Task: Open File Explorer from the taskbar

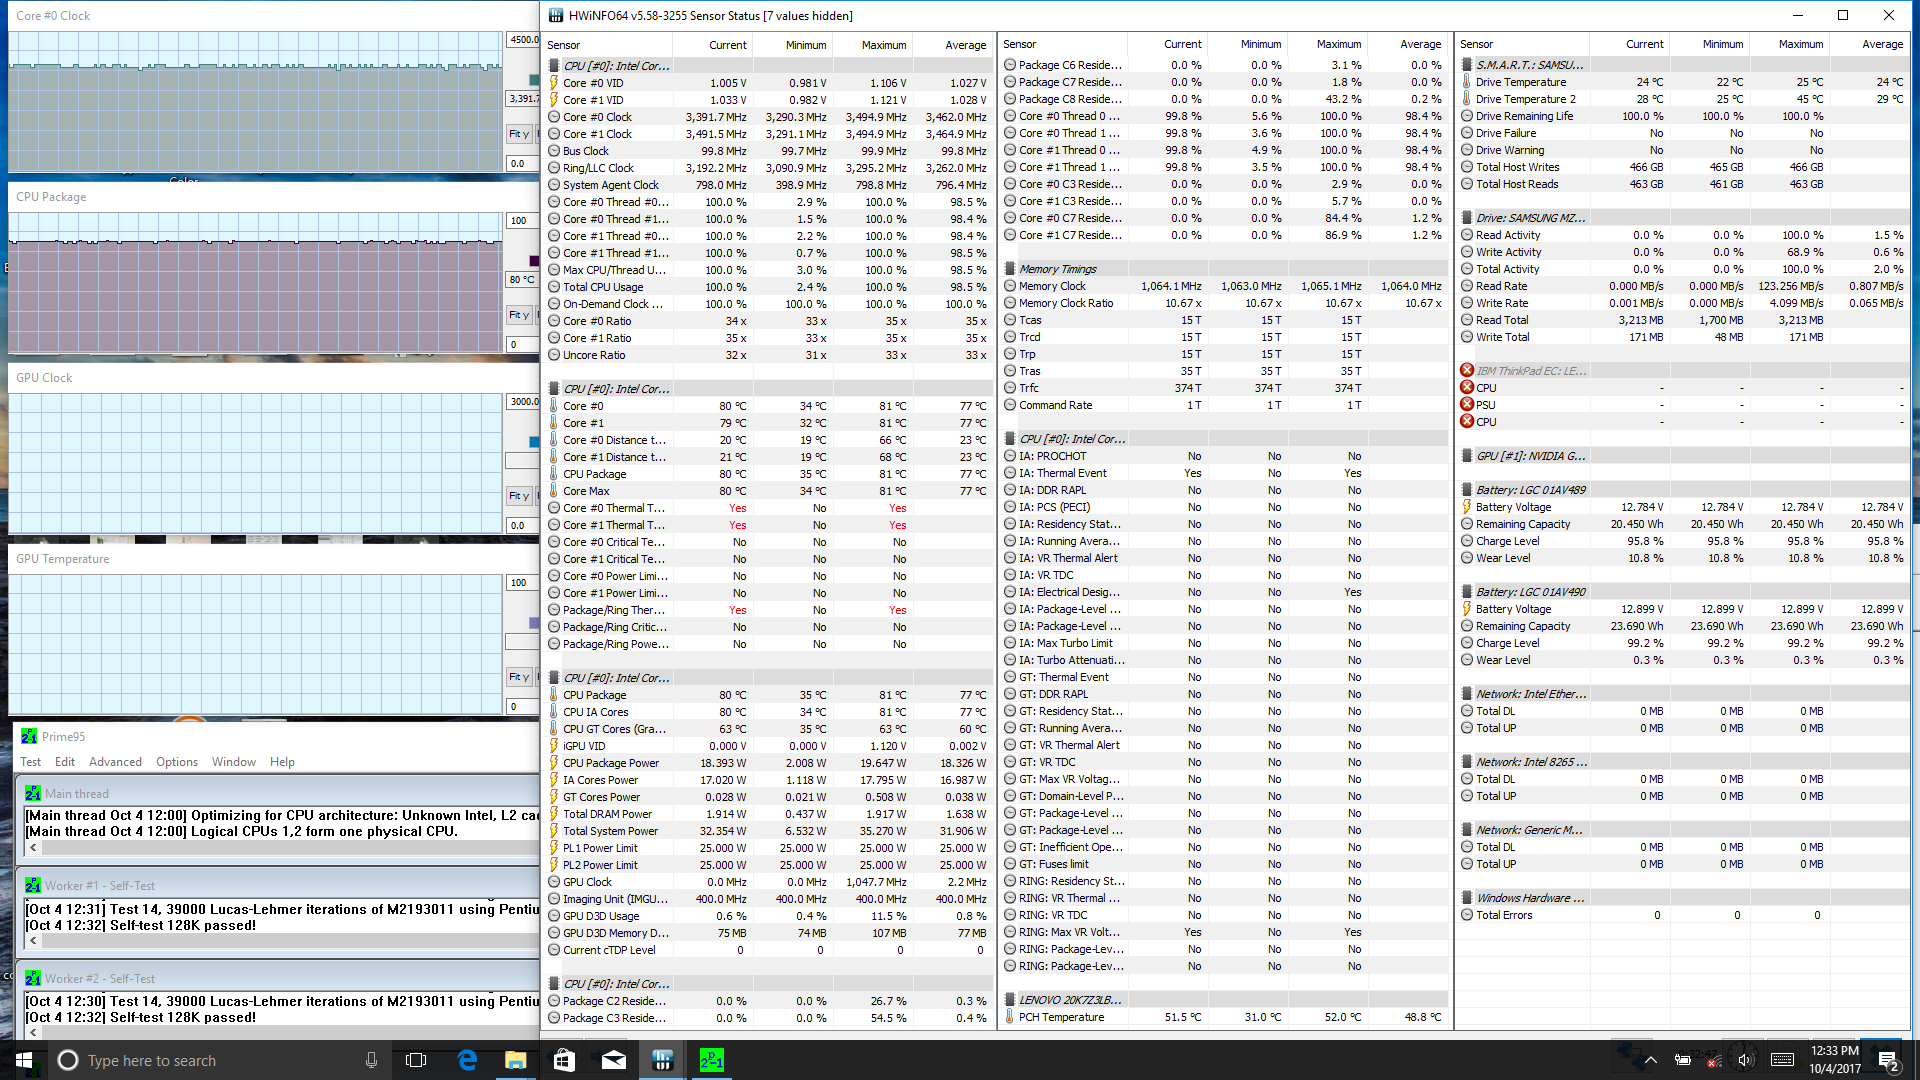Action: point(515,1060)
